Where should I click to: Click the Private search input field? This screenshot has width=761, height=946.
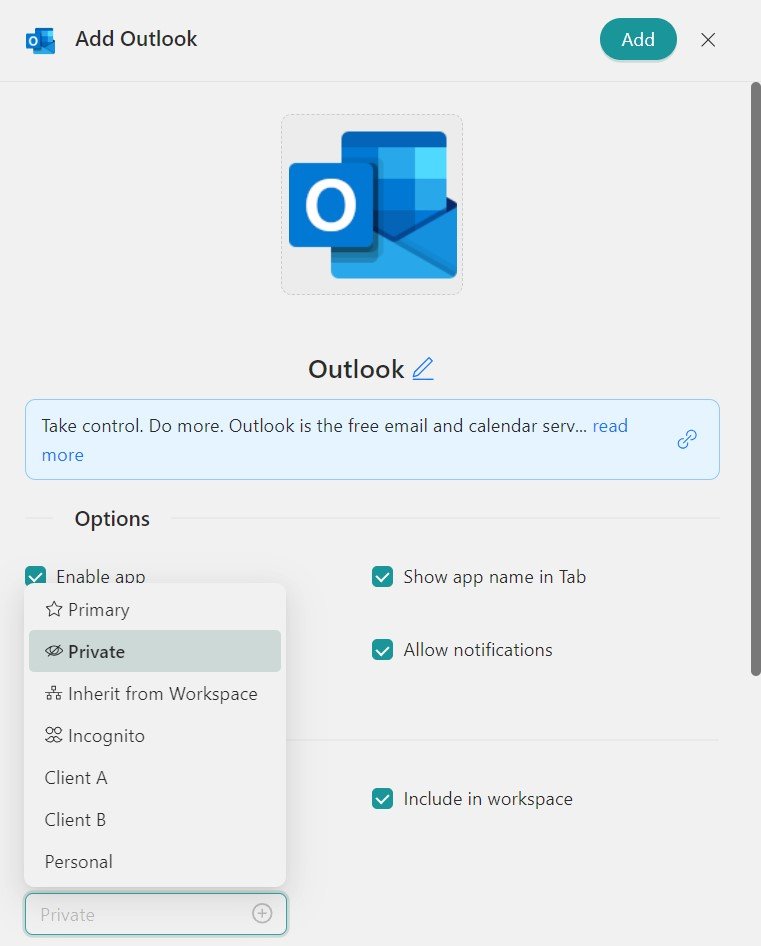click(156, 914)
